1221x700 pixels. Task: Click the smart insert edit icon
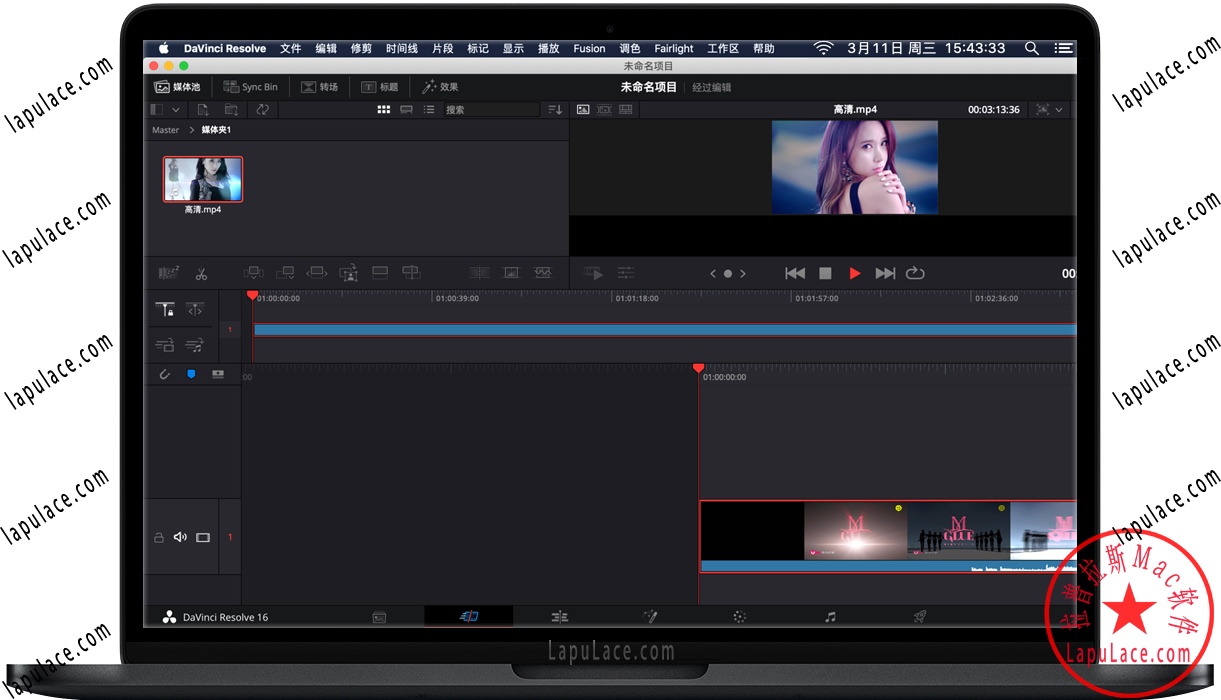(254, 272)
